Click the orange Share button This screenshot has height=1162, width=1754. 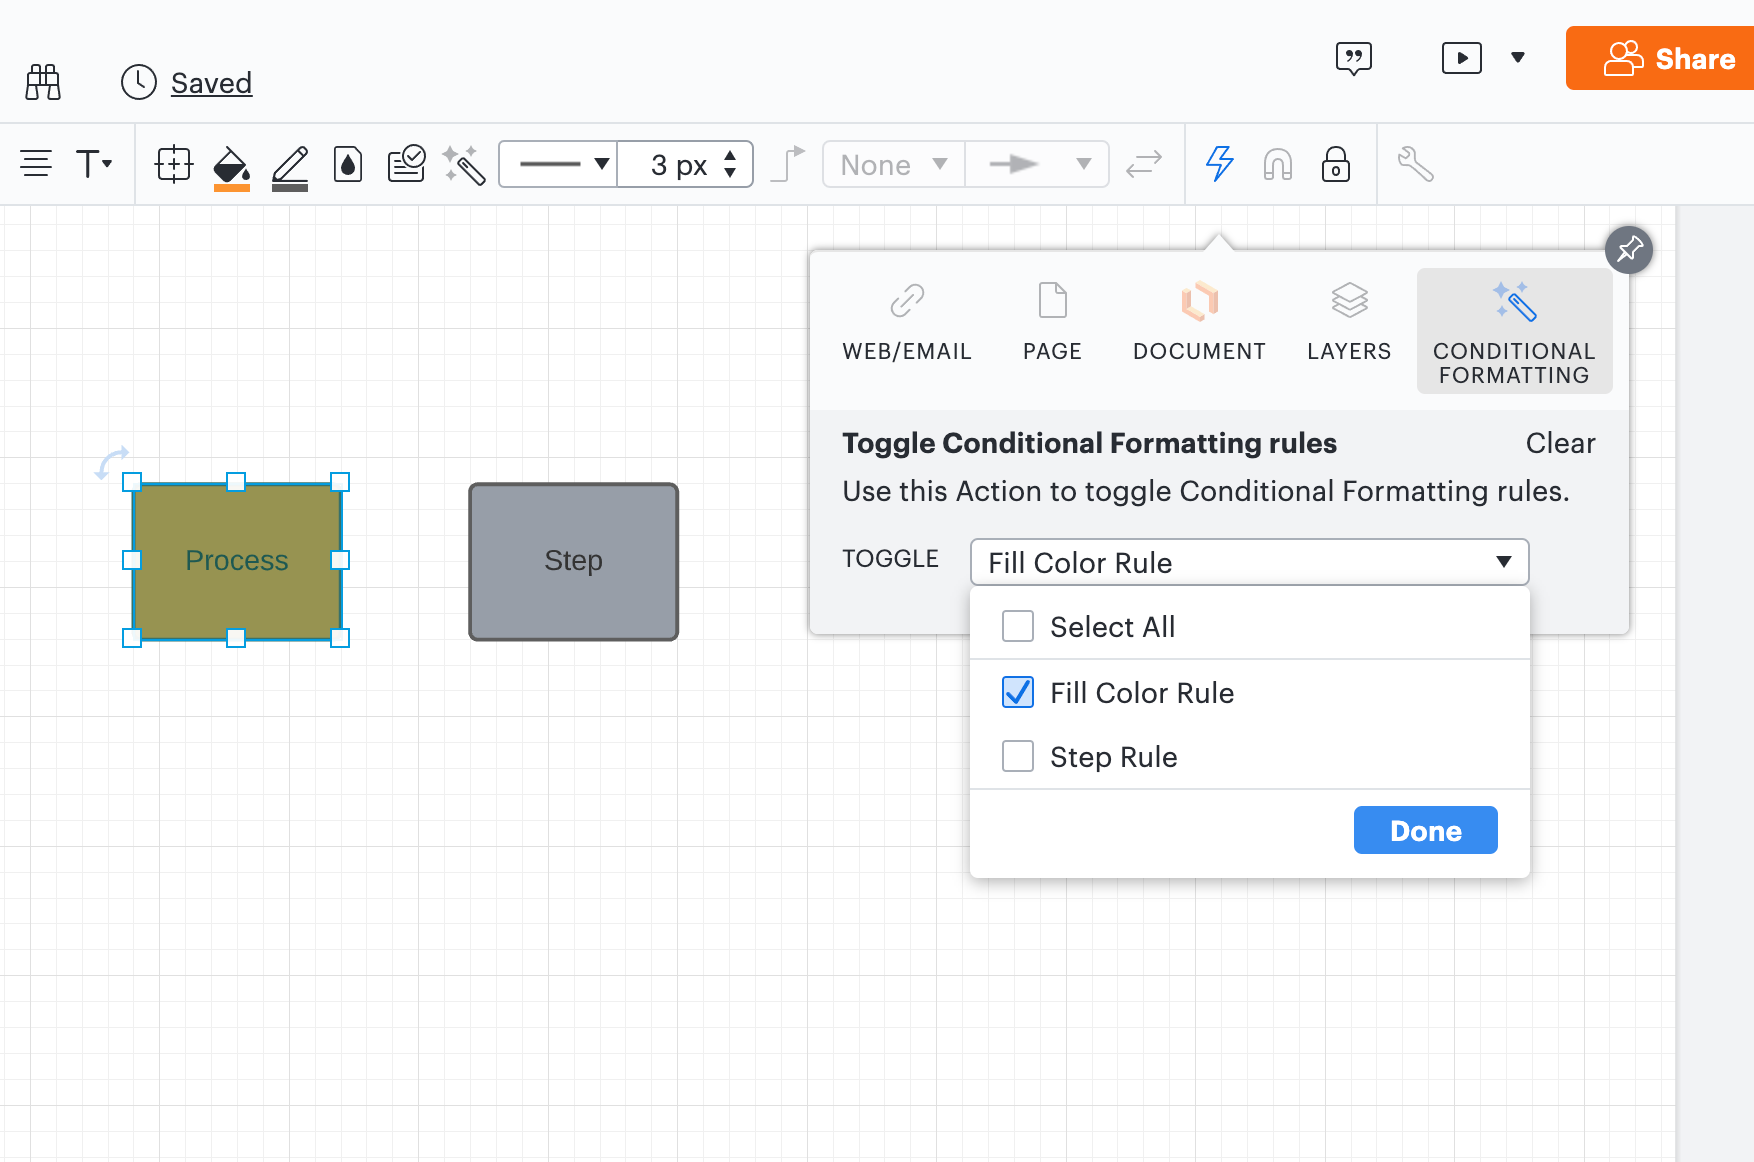click(1660, 58)
